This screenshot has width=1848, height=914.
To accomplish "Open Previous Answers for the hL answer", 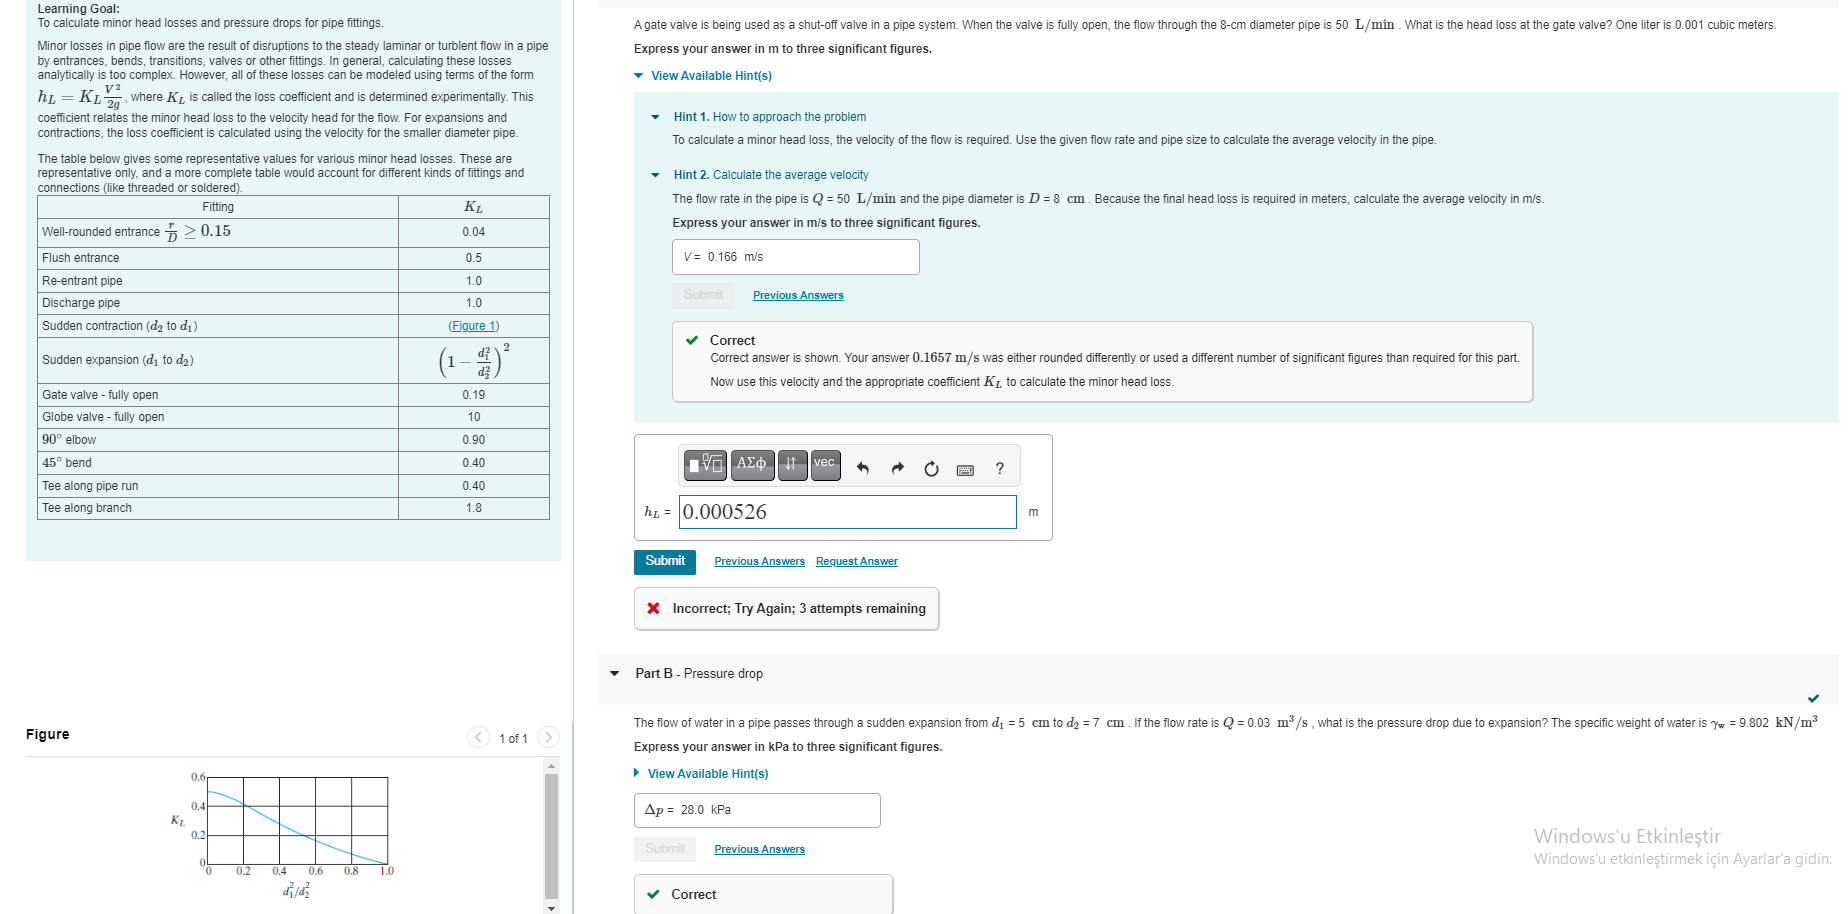I will [x=759, y=561].
